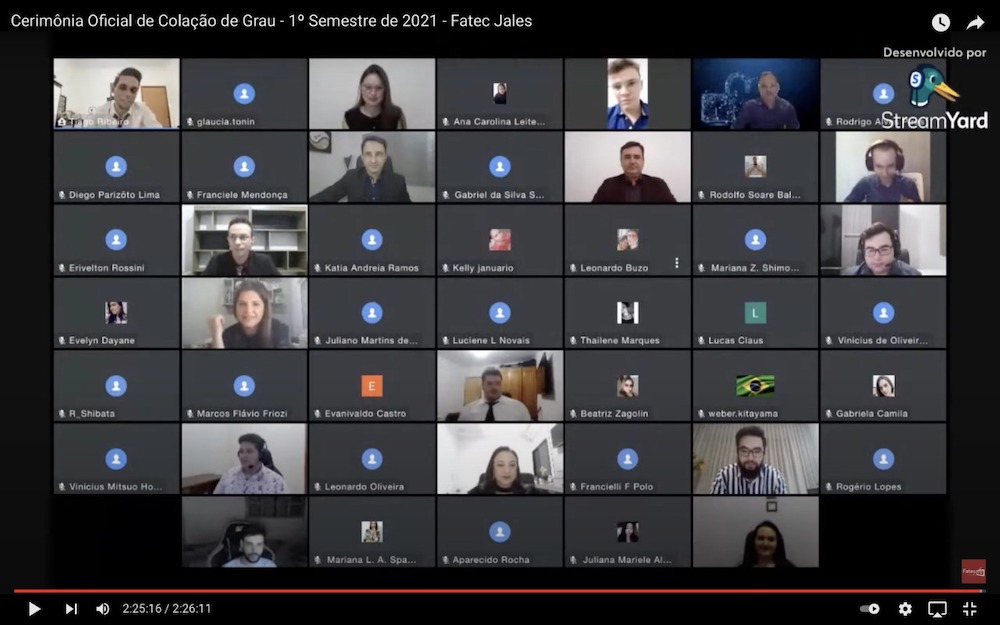Open three-dot menu on Leonardo Buzo tile
The width and height of the screenshot is (1000, 625).
tap(677, 263)
